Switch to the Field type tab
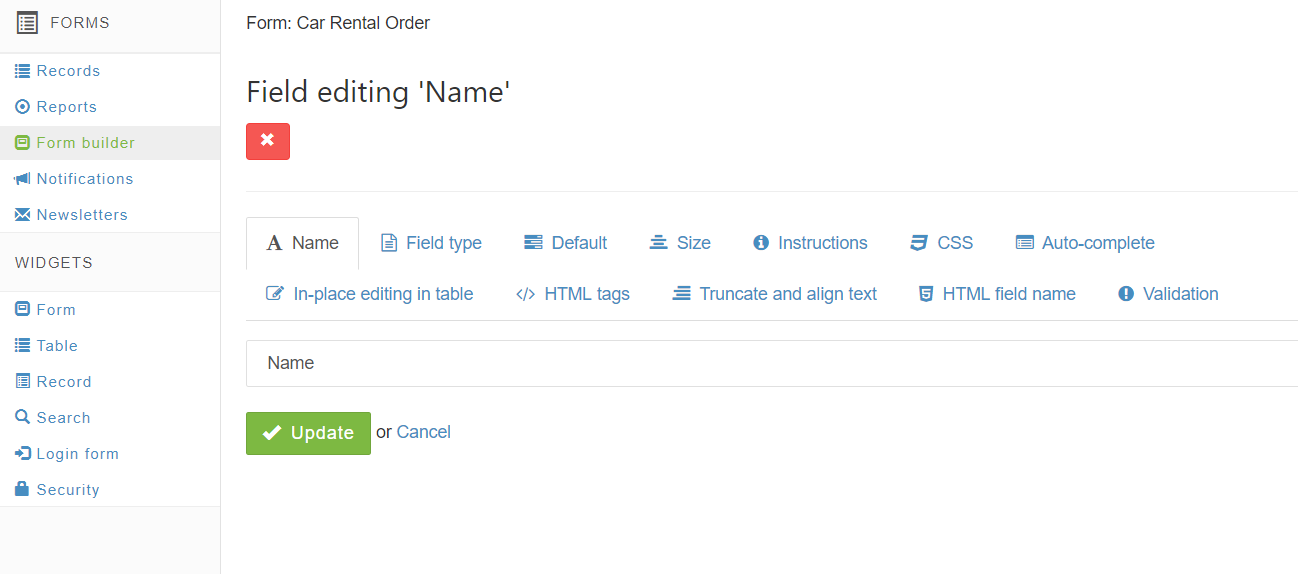The width and height of the screenshot is (1298, 574). (431, 243)
